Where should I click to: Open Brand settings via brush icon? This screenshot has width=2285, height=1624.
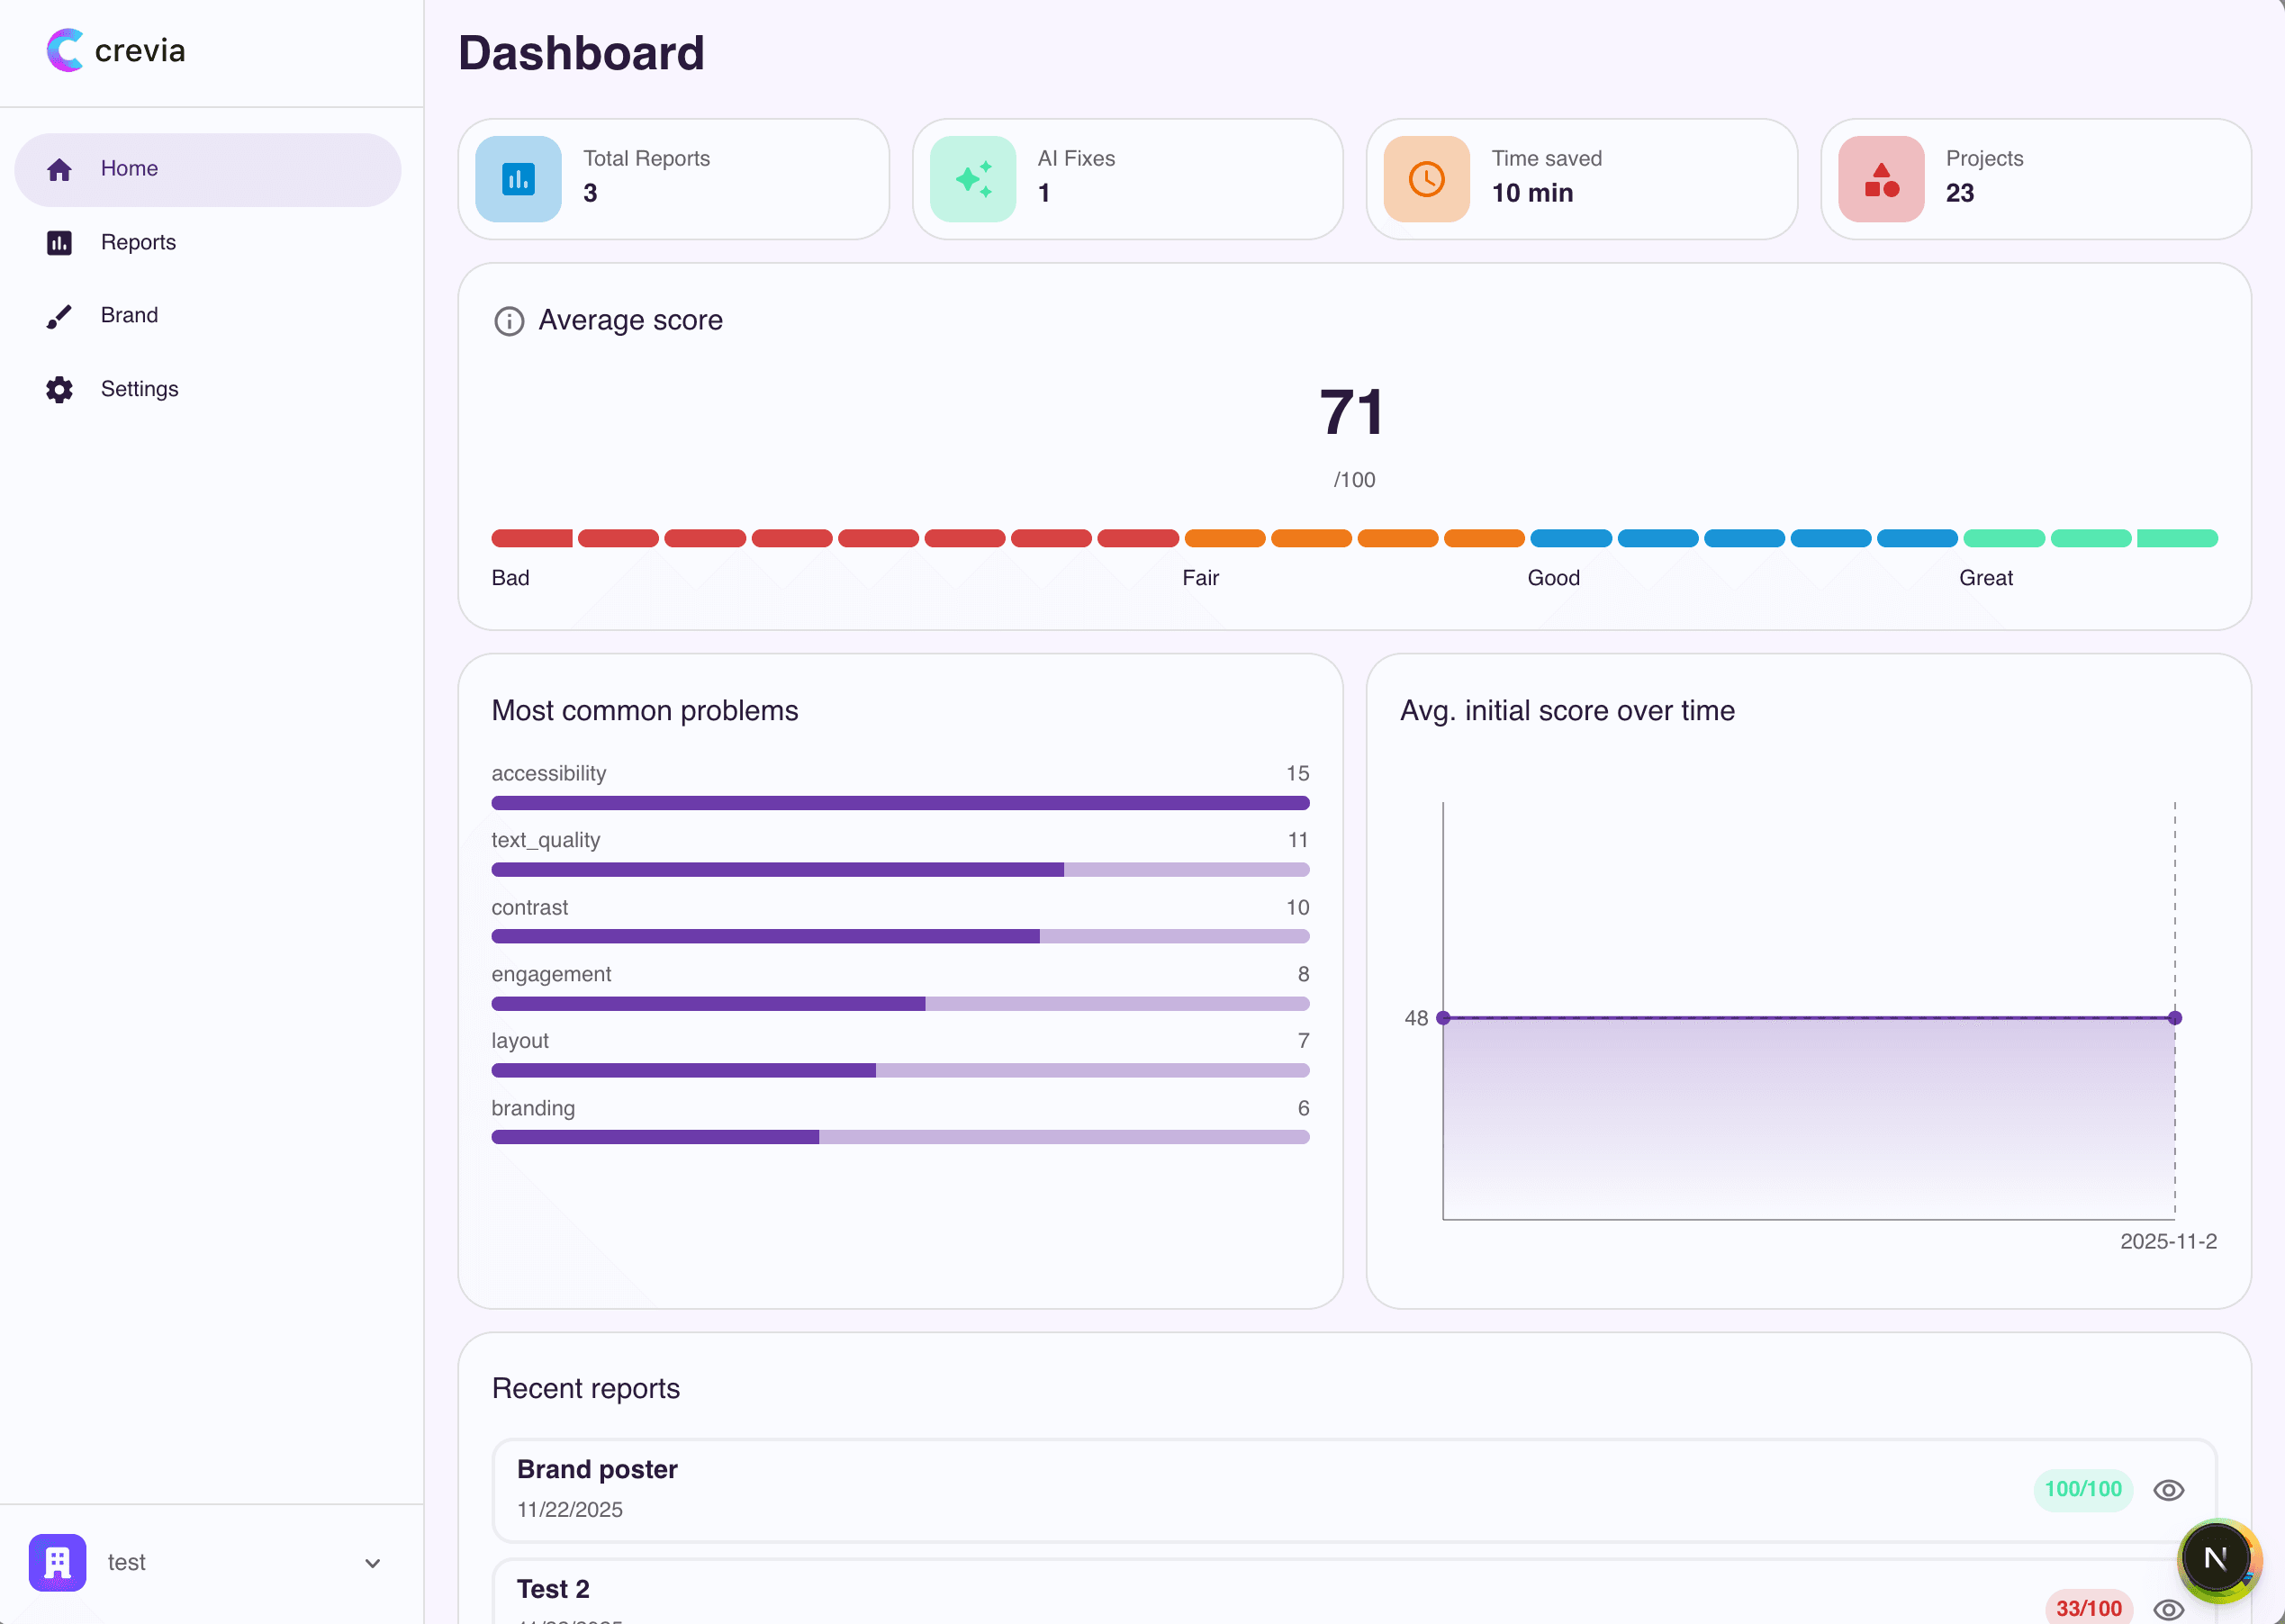[x=59, y=315]
